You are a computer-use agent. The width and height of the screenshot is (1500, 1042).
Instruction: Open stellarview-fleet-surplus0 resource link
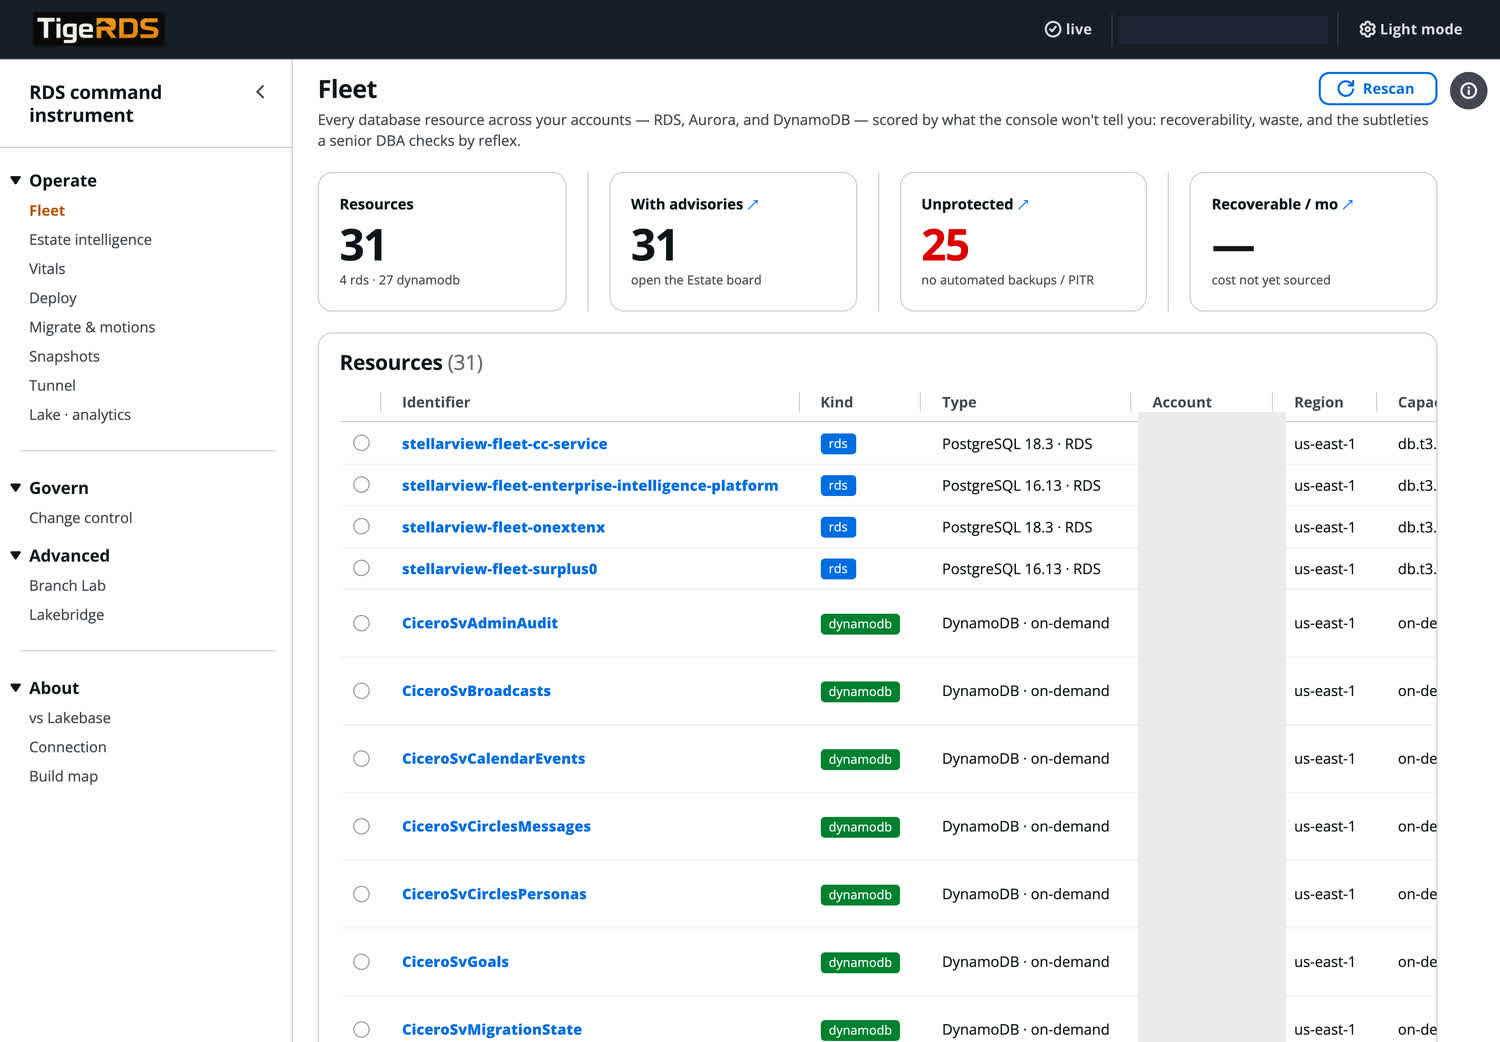(x=499, y=569)
